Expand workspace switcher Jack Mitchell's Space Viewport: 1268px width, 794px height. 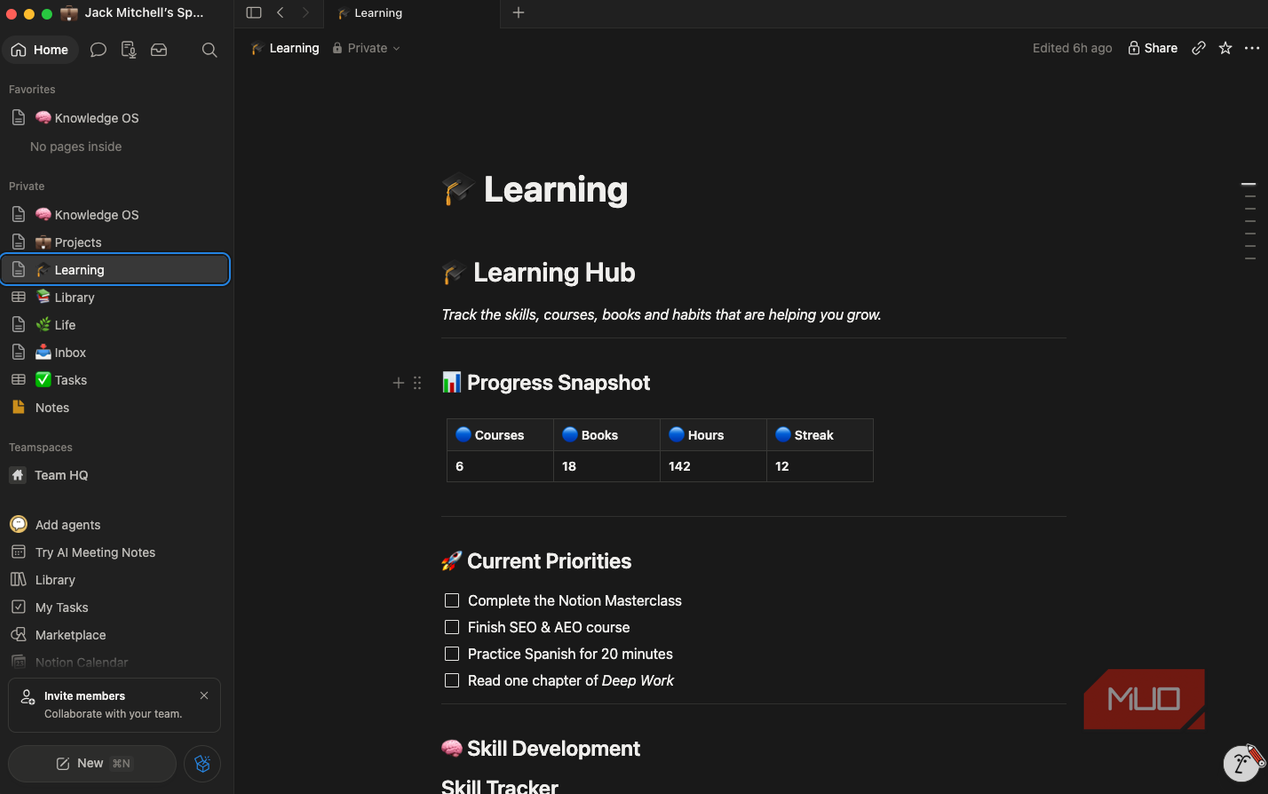click(133, 13)
